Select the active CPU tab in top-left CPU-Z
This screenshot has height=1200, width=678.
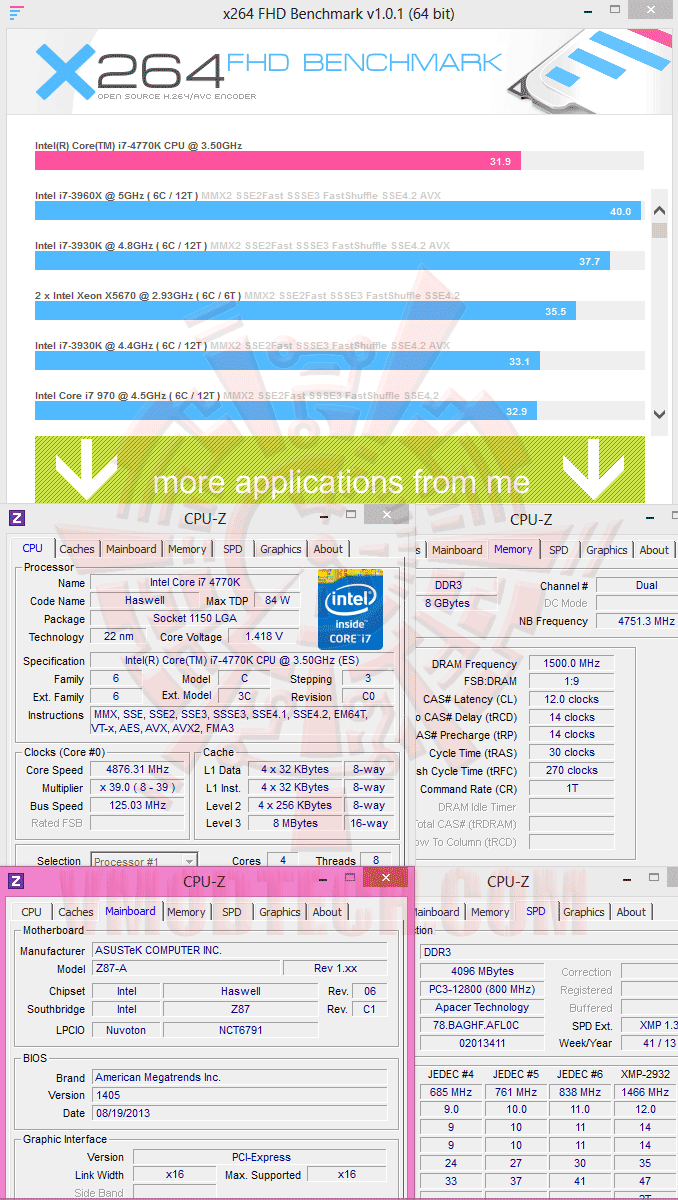point(33,548)
